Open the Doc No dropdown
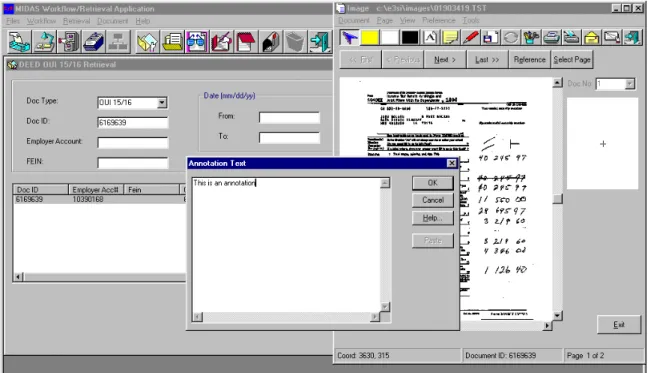The image size is (648, 373). tap(629, 84)
